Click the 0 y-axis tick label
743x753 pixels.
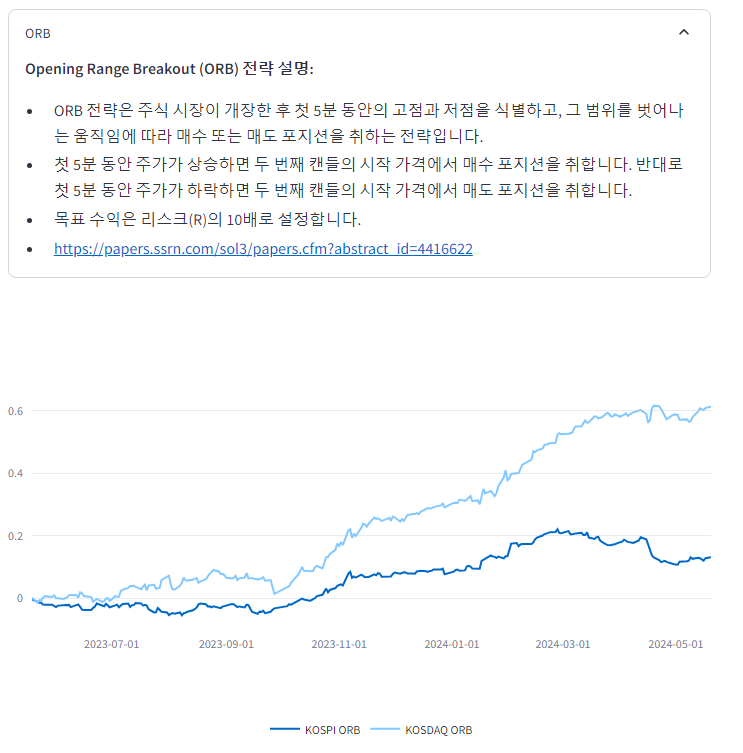pos(19,598)
